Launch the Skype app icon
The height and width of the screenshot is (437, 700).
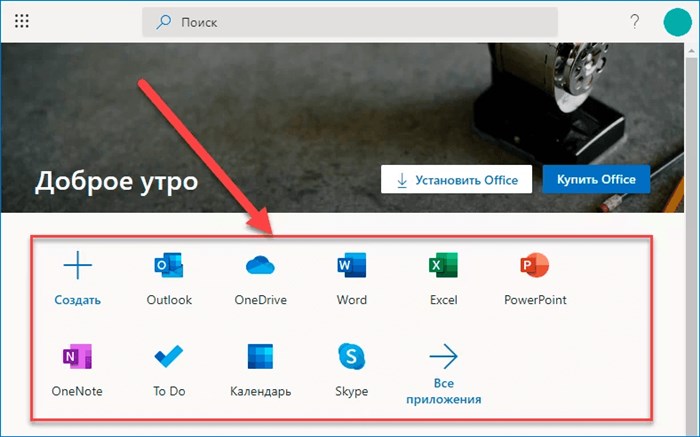tap(352, 356)
